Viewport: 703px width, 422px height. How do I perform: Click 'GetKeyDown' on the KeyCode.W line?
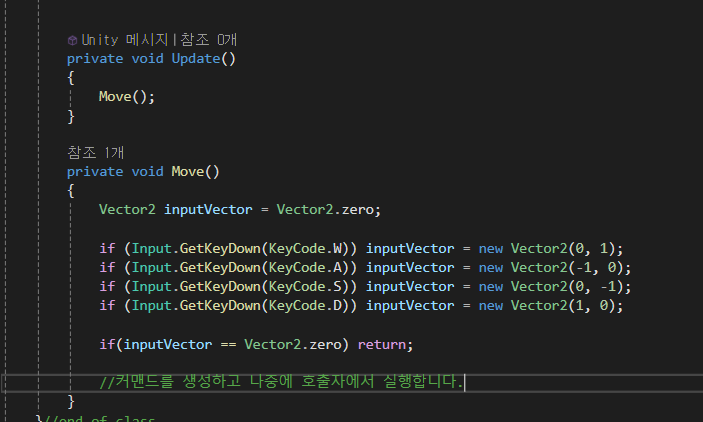[220, 248]
